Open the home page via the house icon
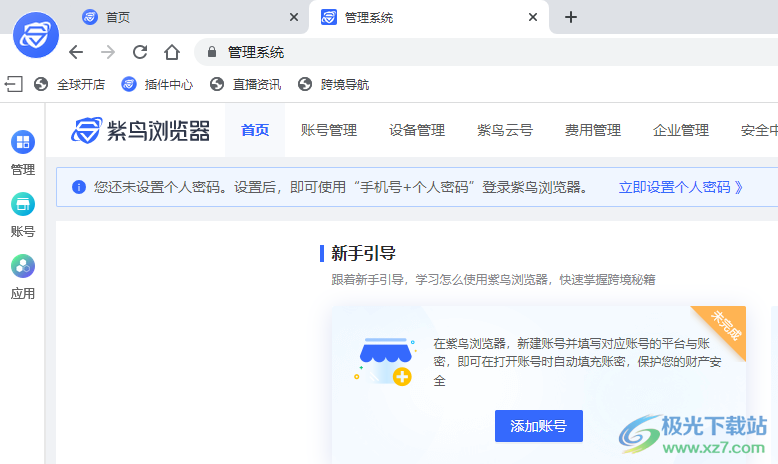This screenshot has width=778, height=464. point(172,52)
